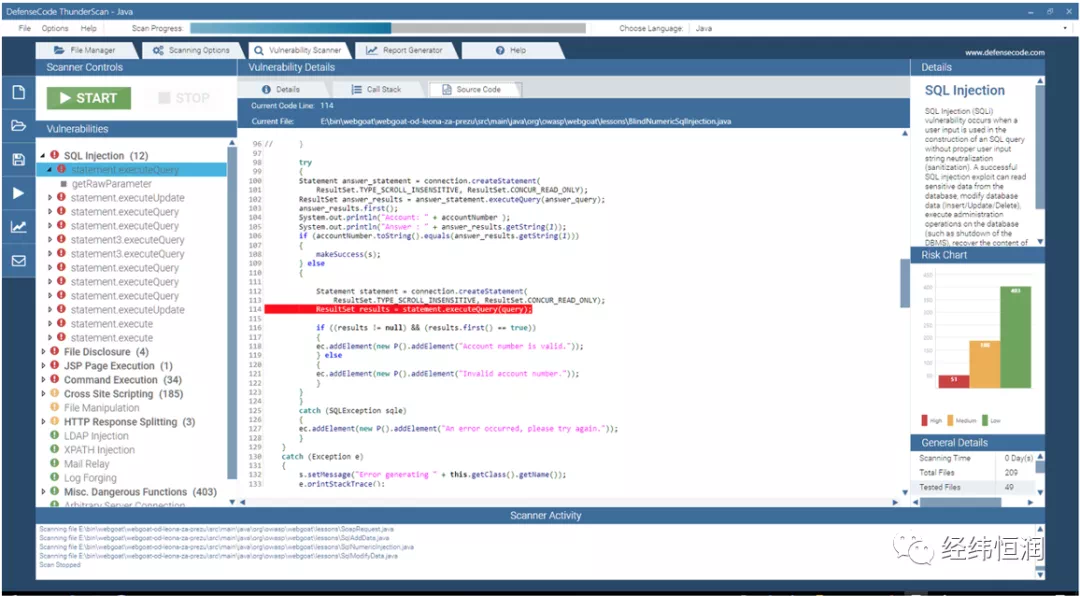Click the www.defensecode.com link

pyautogui.click(x=1004, y=52)
